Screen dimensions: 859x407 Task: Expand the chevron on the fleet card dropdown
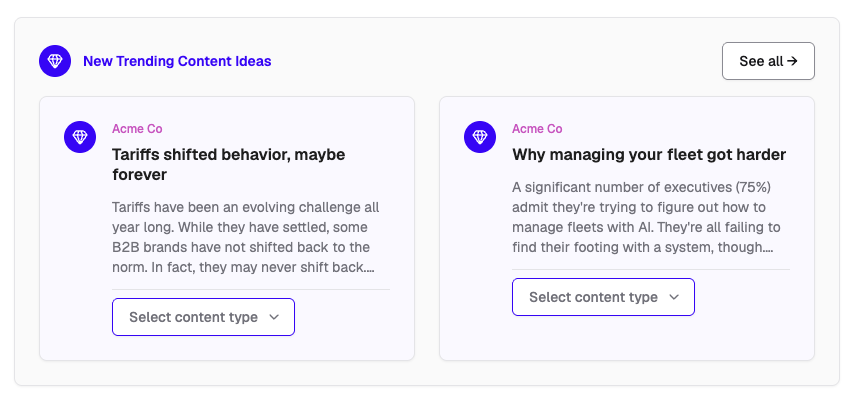point(674,297)
